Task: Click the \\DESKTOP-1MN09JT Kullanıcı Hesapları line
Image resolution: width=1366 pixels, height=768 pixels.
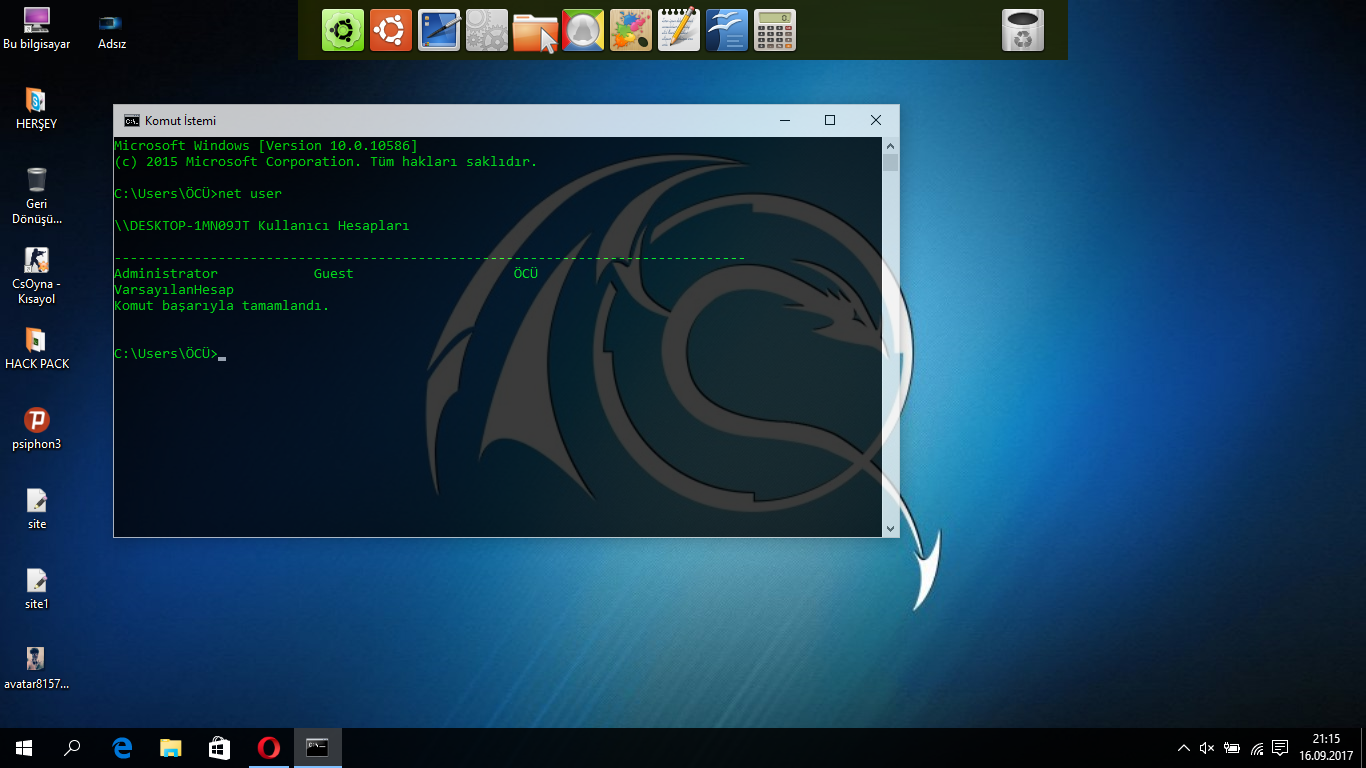Action: pos(262,226)
